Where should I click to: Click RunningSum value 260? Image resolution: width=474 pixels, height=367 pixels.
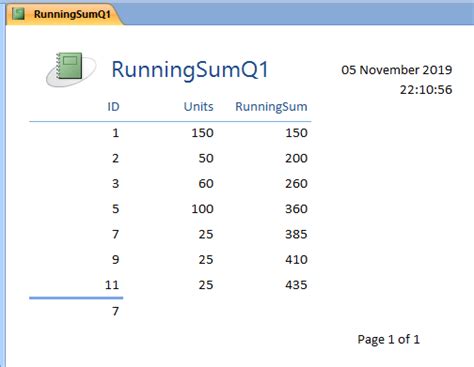tap(296, 184)
